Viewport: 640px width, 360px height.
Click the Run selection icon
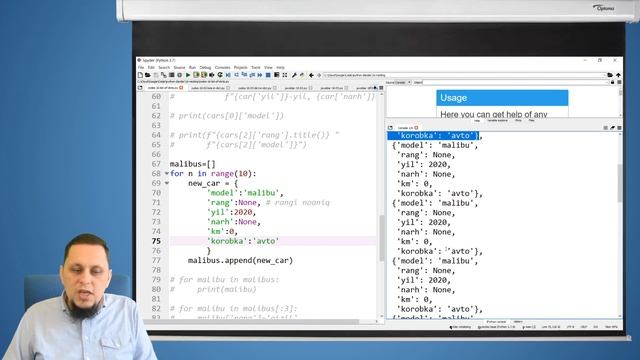pos(212,75)
